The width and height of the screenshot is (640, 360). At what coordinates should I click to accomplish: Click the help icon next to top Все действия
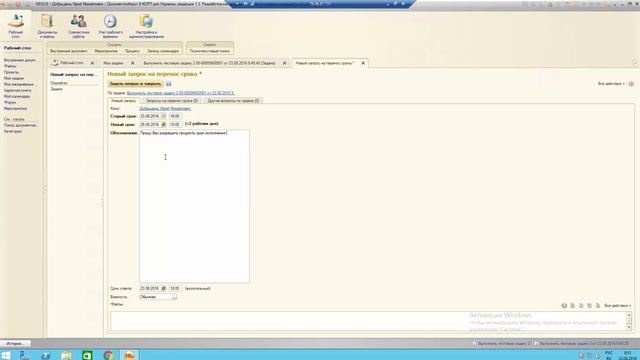coord(631,84)
